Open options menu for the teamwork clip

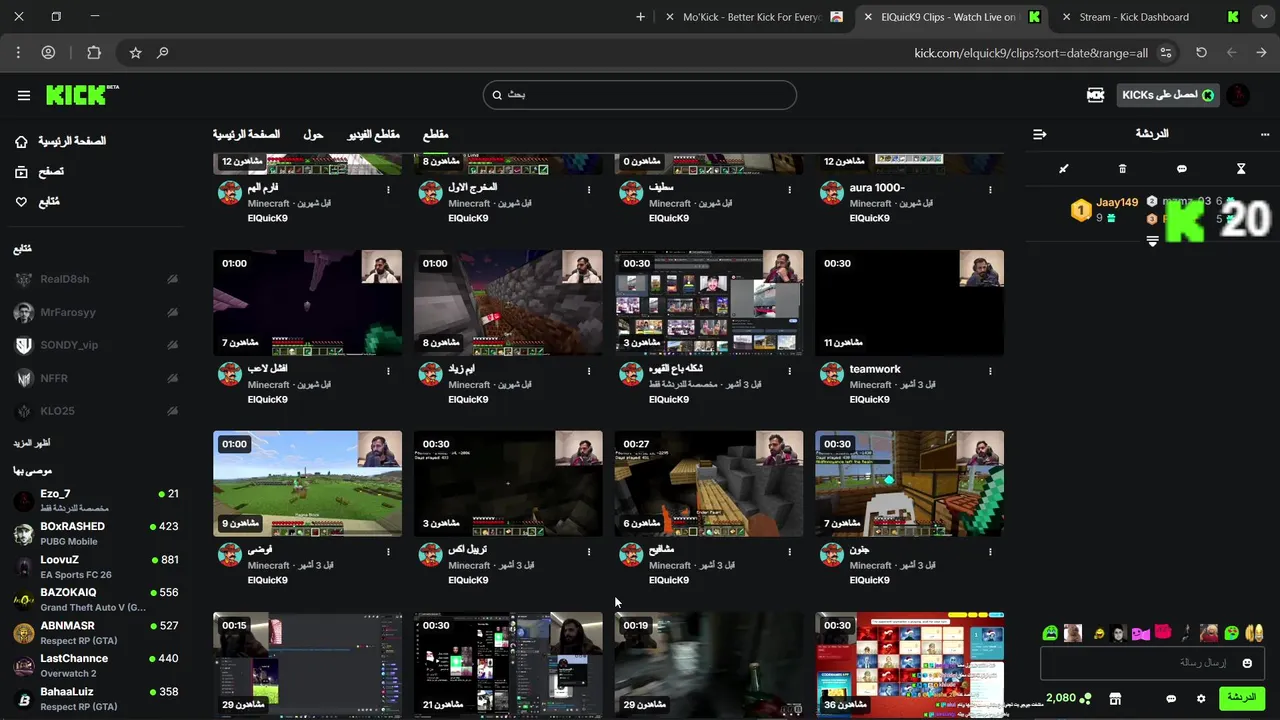pos(990,371)
